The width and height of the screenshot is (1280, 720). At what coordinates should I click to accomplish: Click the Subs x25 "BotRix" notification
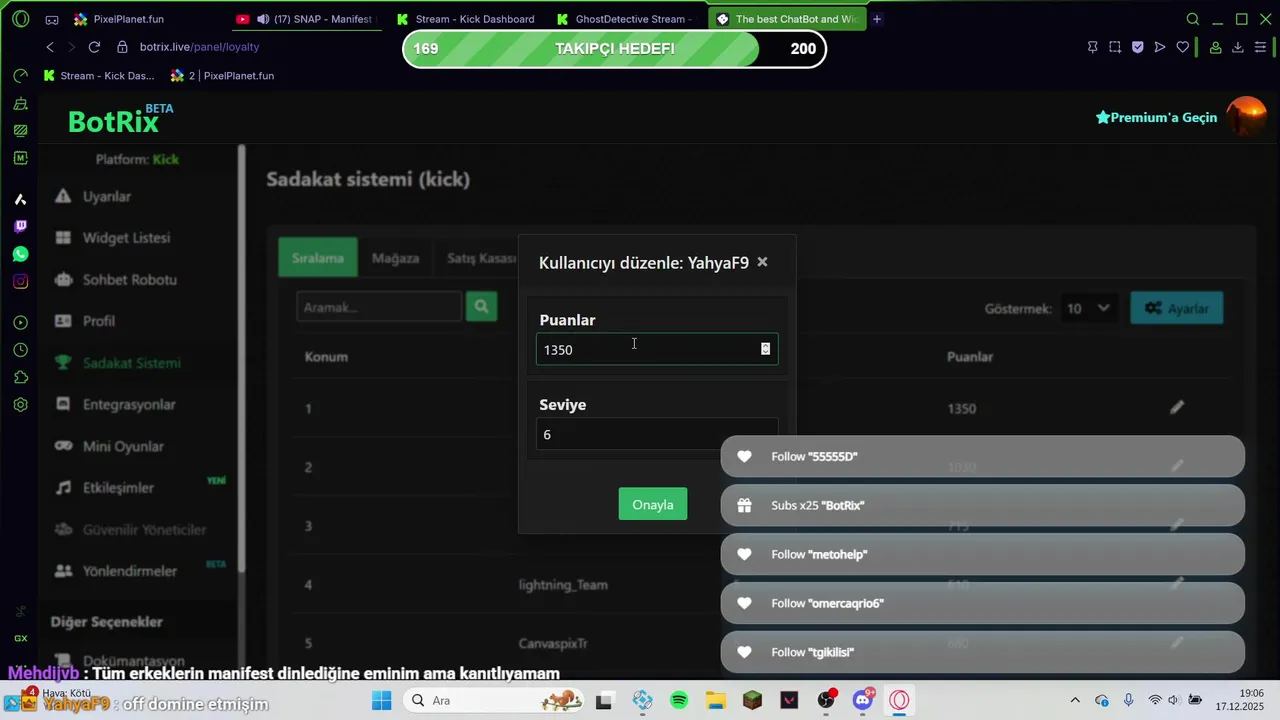[982, 505]
